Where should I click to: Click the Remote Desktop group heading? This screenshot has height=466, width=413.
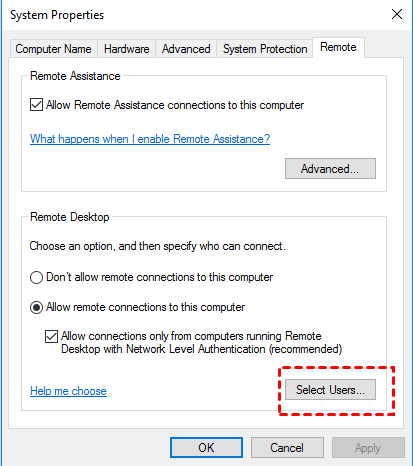70,217
